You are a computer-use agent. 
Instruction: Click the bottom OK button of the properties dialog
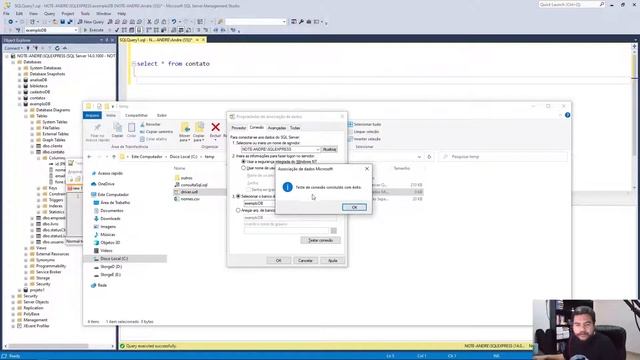coord(278,260)
